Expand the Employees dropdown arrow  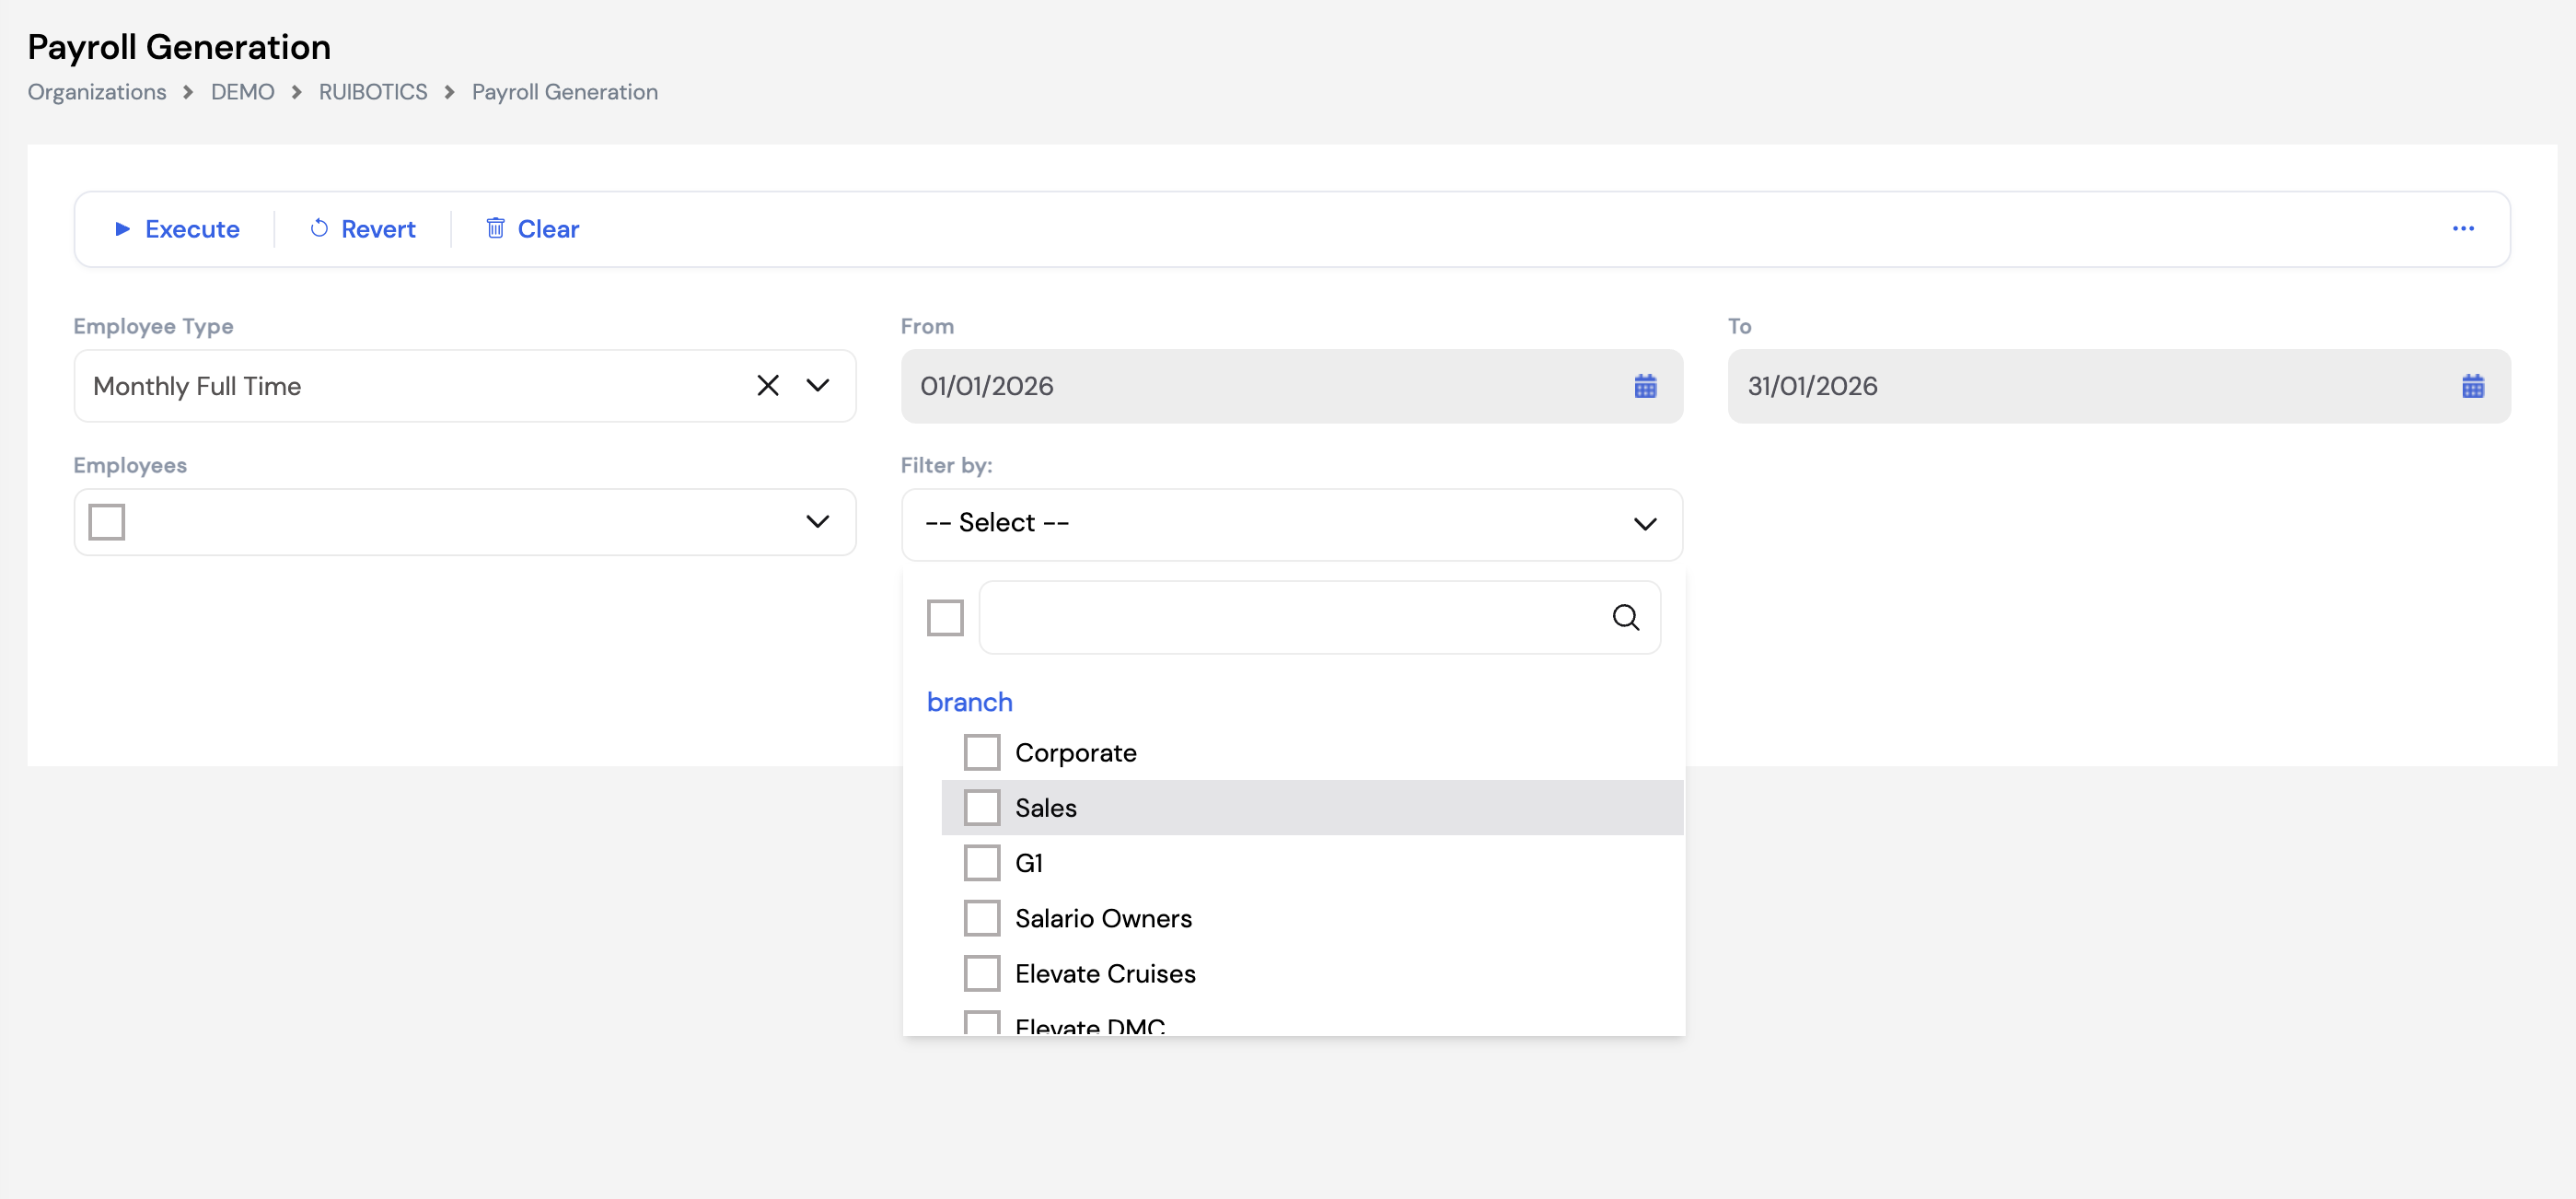[x=818, y=522]
